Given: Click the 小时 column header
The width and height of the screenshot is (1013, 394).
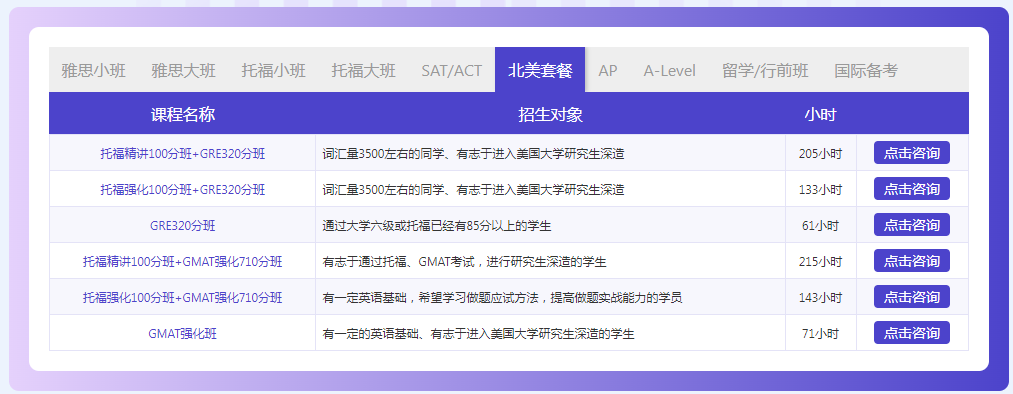Looking at the screenshot, I should coord(820,114).
